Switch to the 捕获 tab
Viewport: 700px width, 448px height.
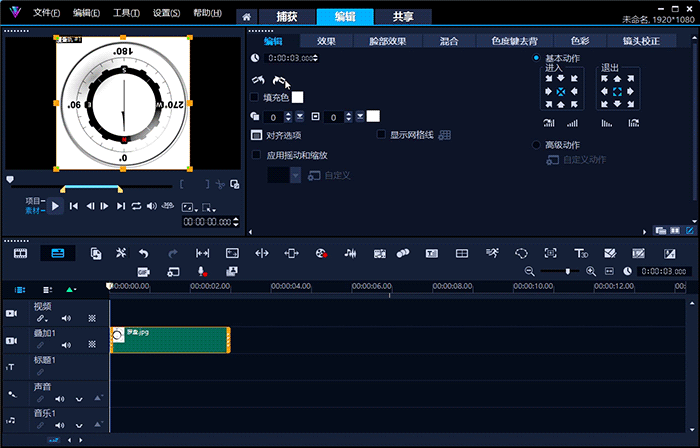287,17
